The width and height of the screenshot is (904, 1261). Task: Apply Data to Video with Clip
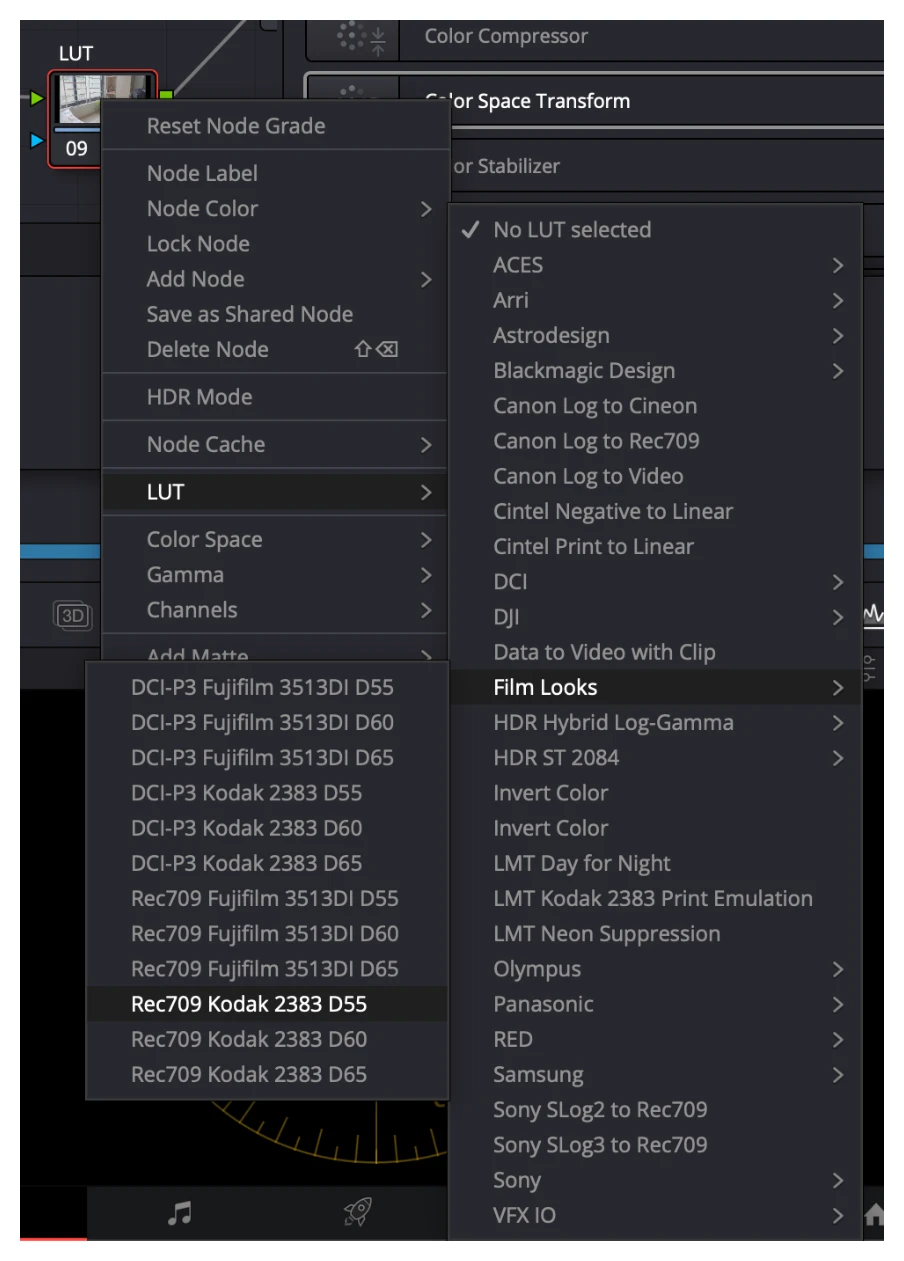(655, 652)
